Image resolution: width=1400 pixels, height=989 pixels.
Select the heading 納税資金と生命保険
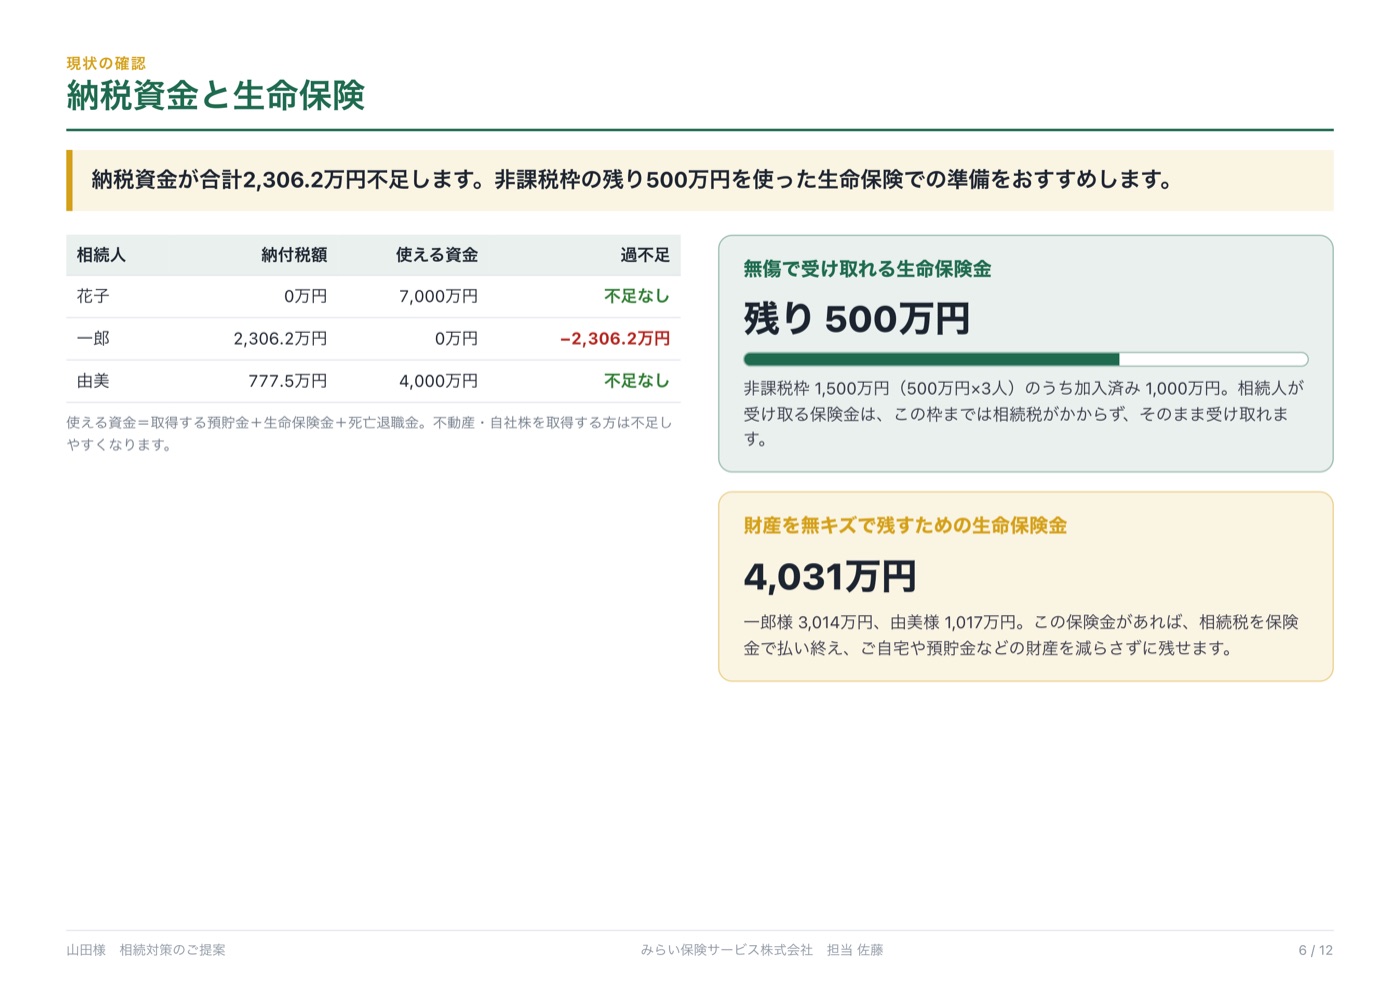[216, 96]
